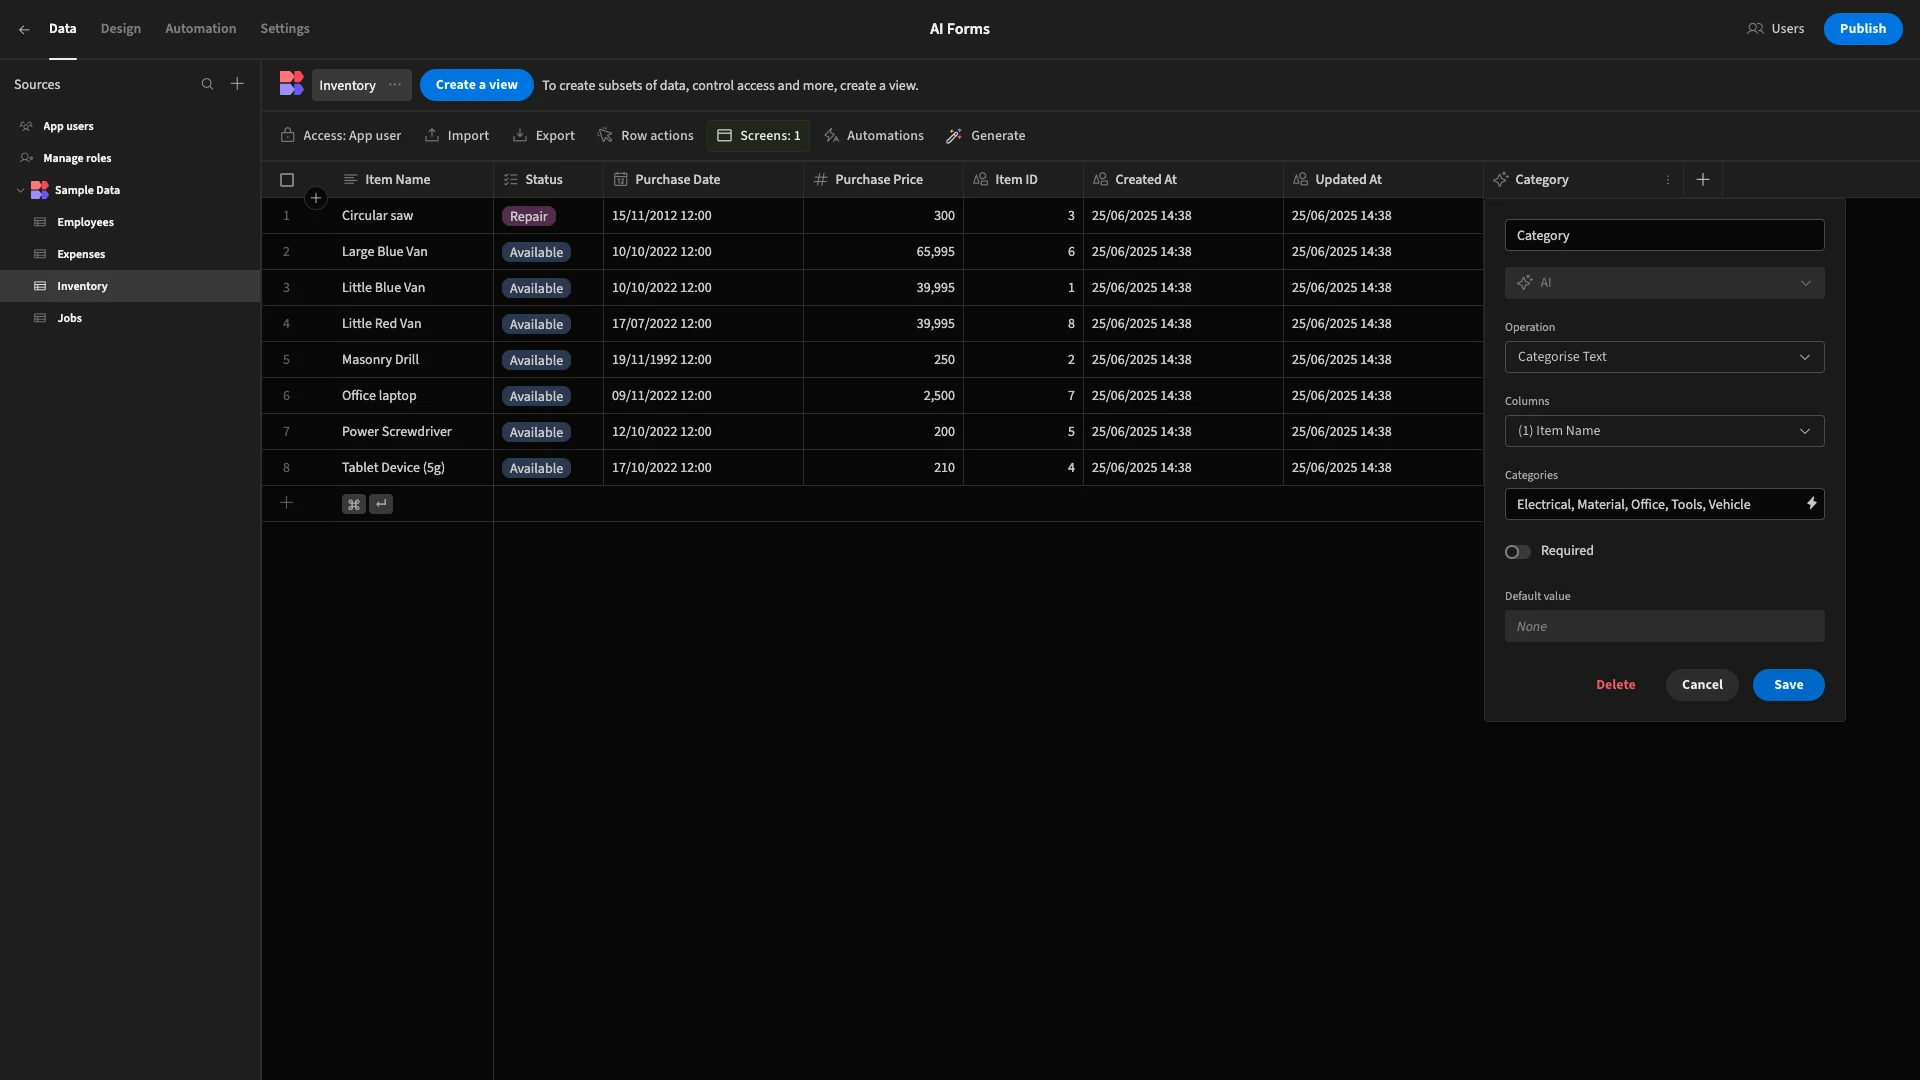Image resolution: width=1920 pixels, height=1080 pixels.
Task: Open Columns Item Name dropdown
Action: [1664, 431]
